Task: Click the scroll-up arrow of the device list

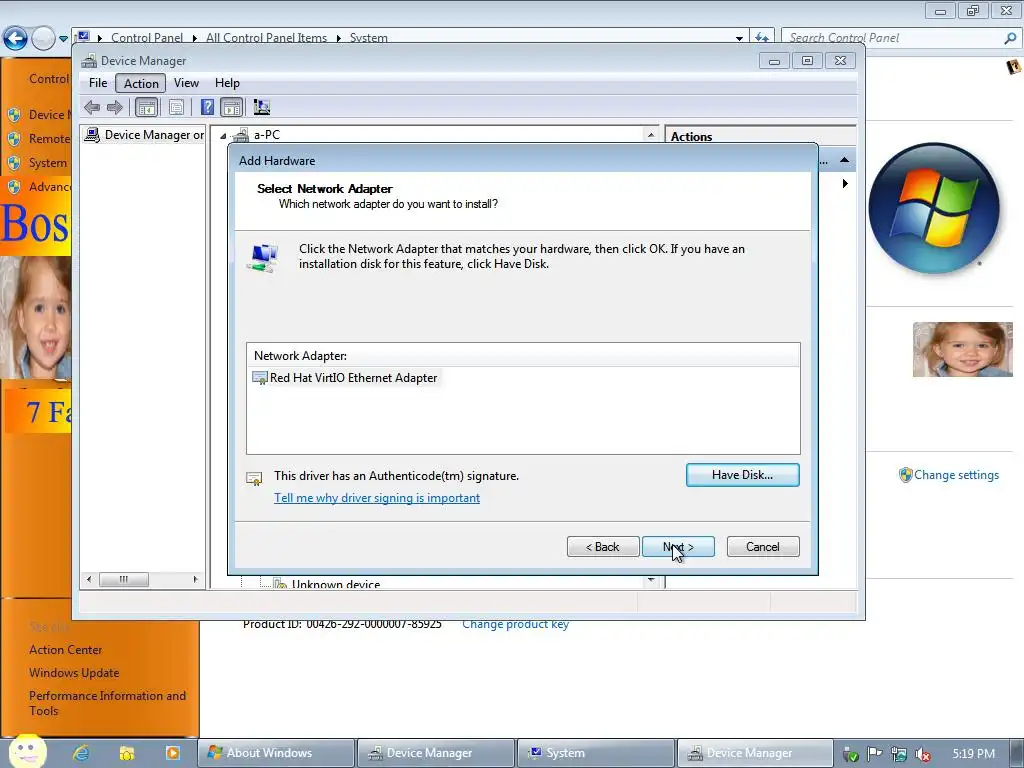Action: (650, 135)
